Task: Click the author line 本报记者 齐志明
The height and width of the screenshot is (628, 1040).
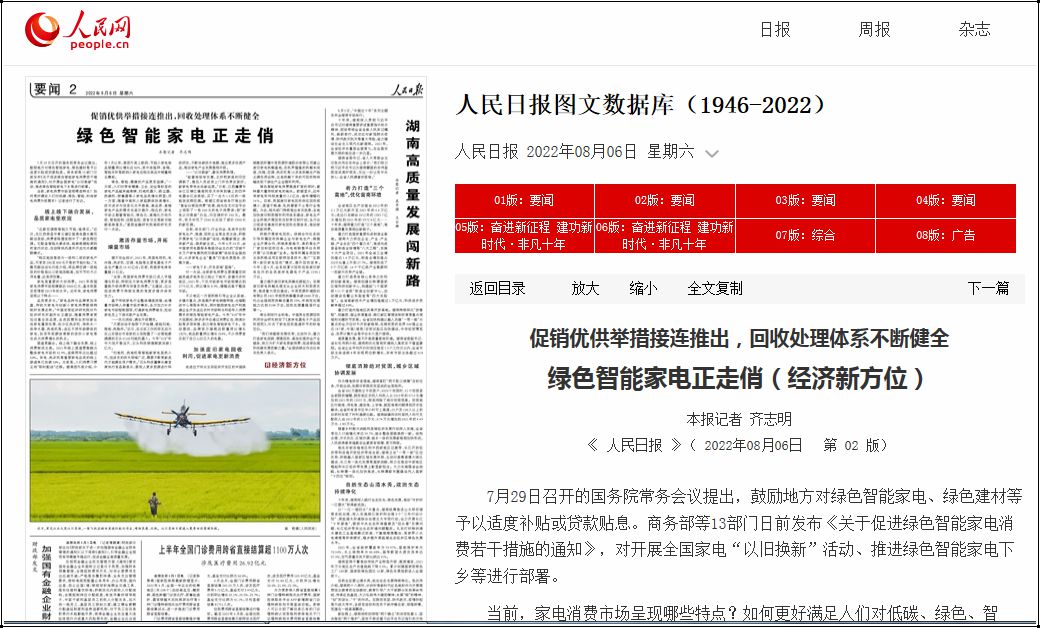Action: (x=739, y=419)
